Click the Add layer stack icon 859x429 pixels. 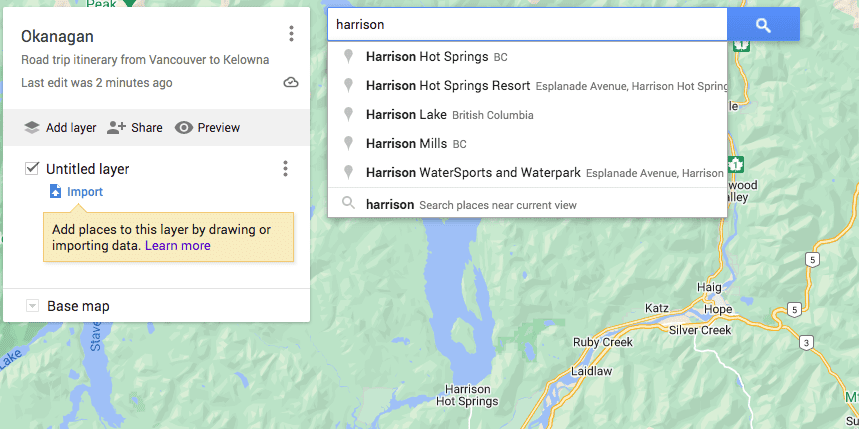pyautogui.click(x=32, y=128)
